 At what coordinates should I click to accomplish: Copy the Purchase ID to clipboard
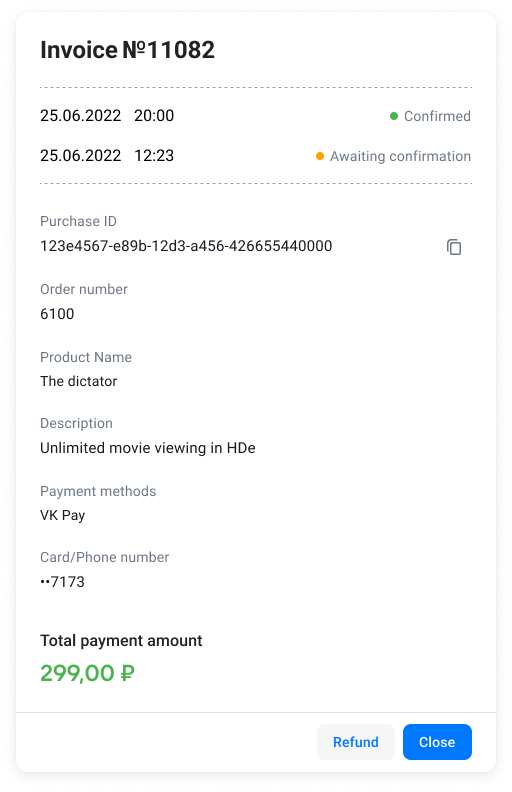[x=454, y=247]
